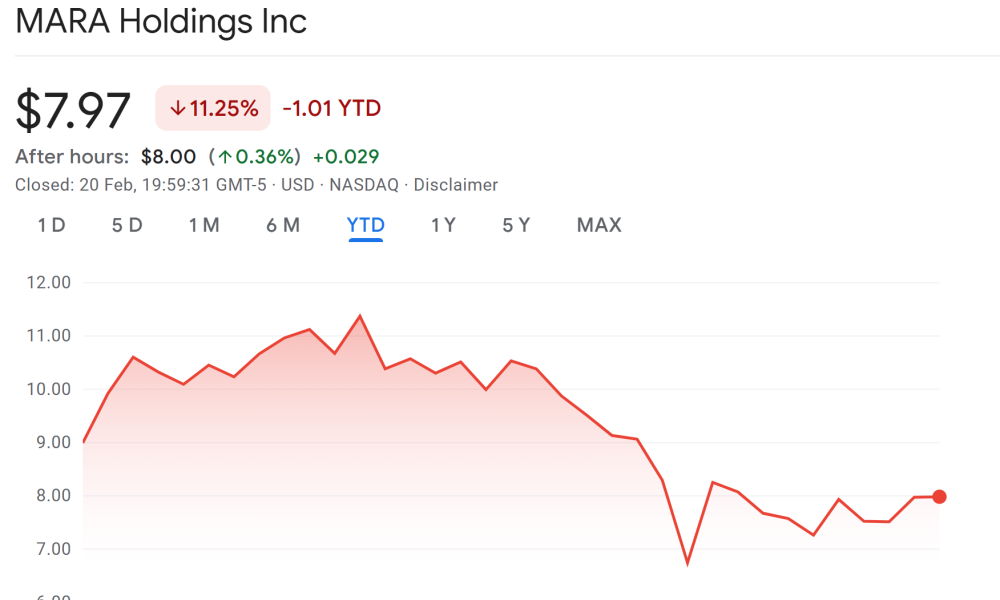
Task: Click the green up arrow beside 0.36%
Action: (x=226, y=157)
